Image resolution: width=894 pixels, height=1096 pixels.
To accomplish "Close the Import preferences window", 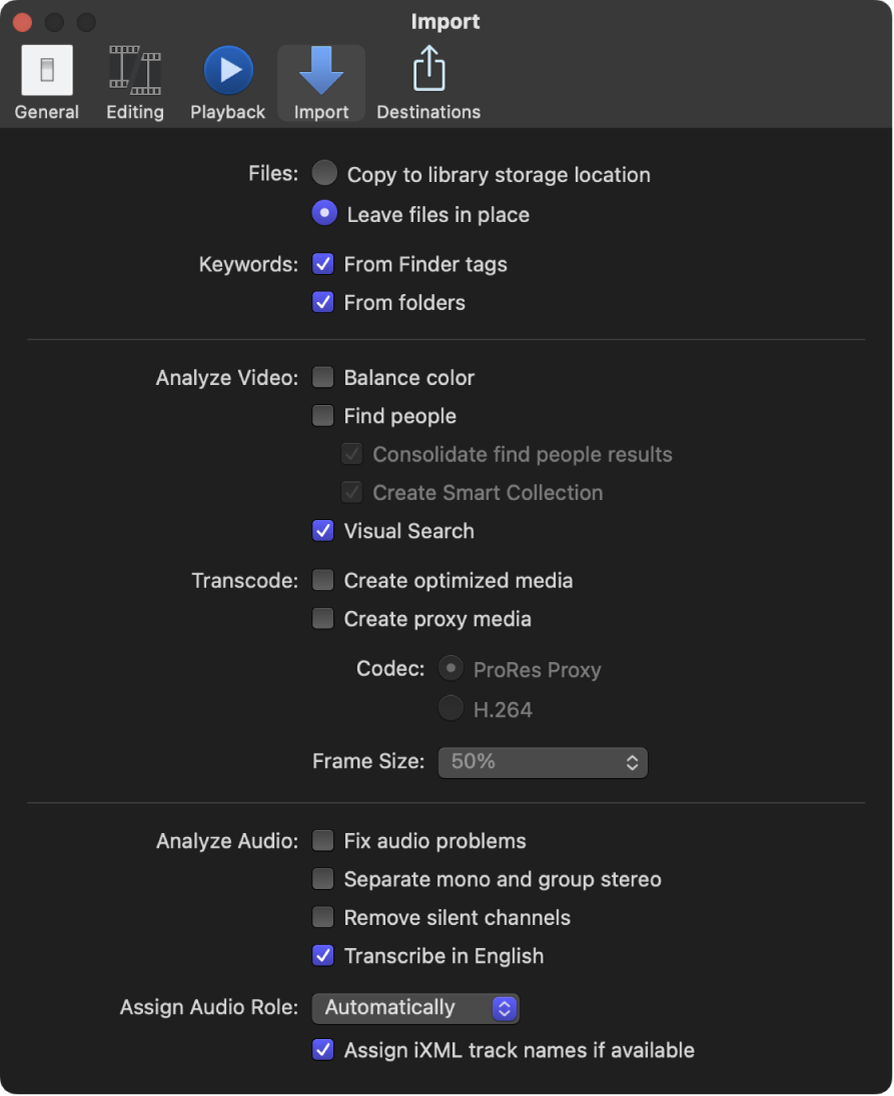I will pos(22,21).
